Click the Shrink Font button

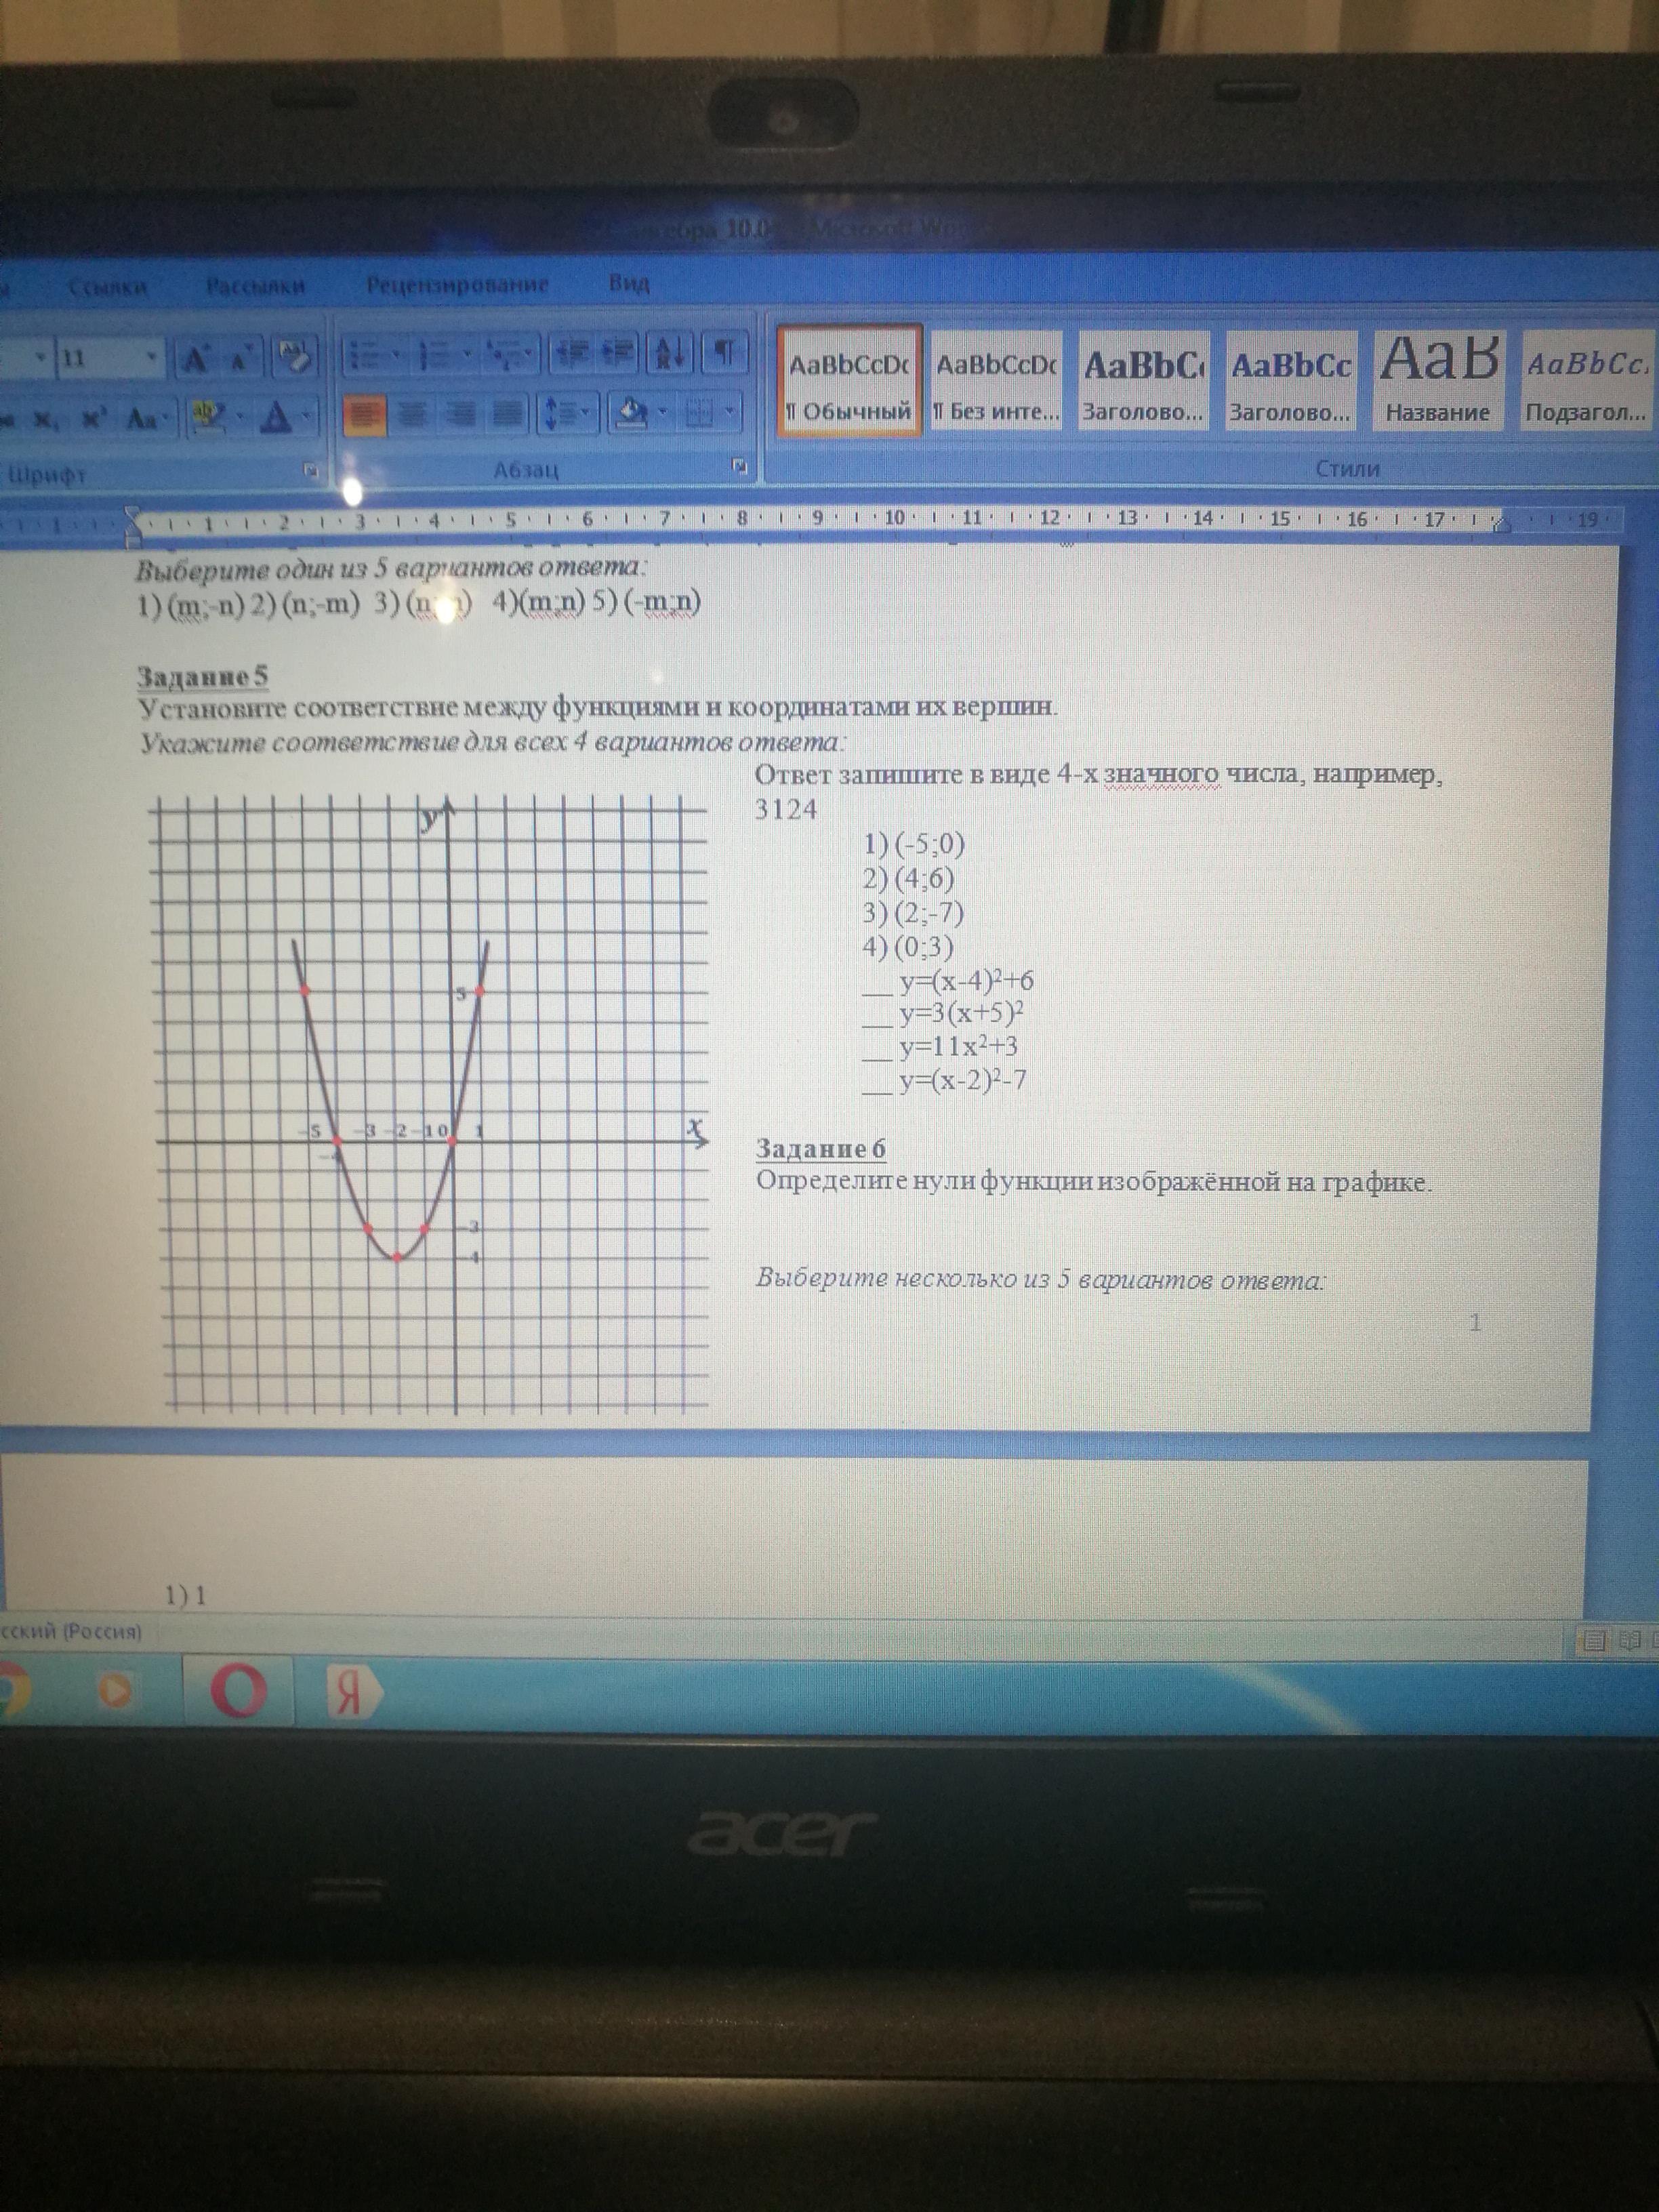[x=240, y=357]
